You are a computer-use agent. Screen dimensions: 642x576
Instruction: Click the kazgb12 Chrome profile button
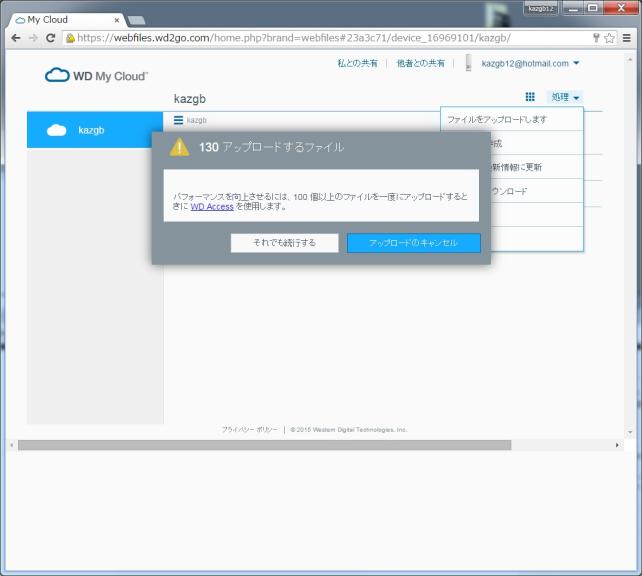tap(540, 8)
